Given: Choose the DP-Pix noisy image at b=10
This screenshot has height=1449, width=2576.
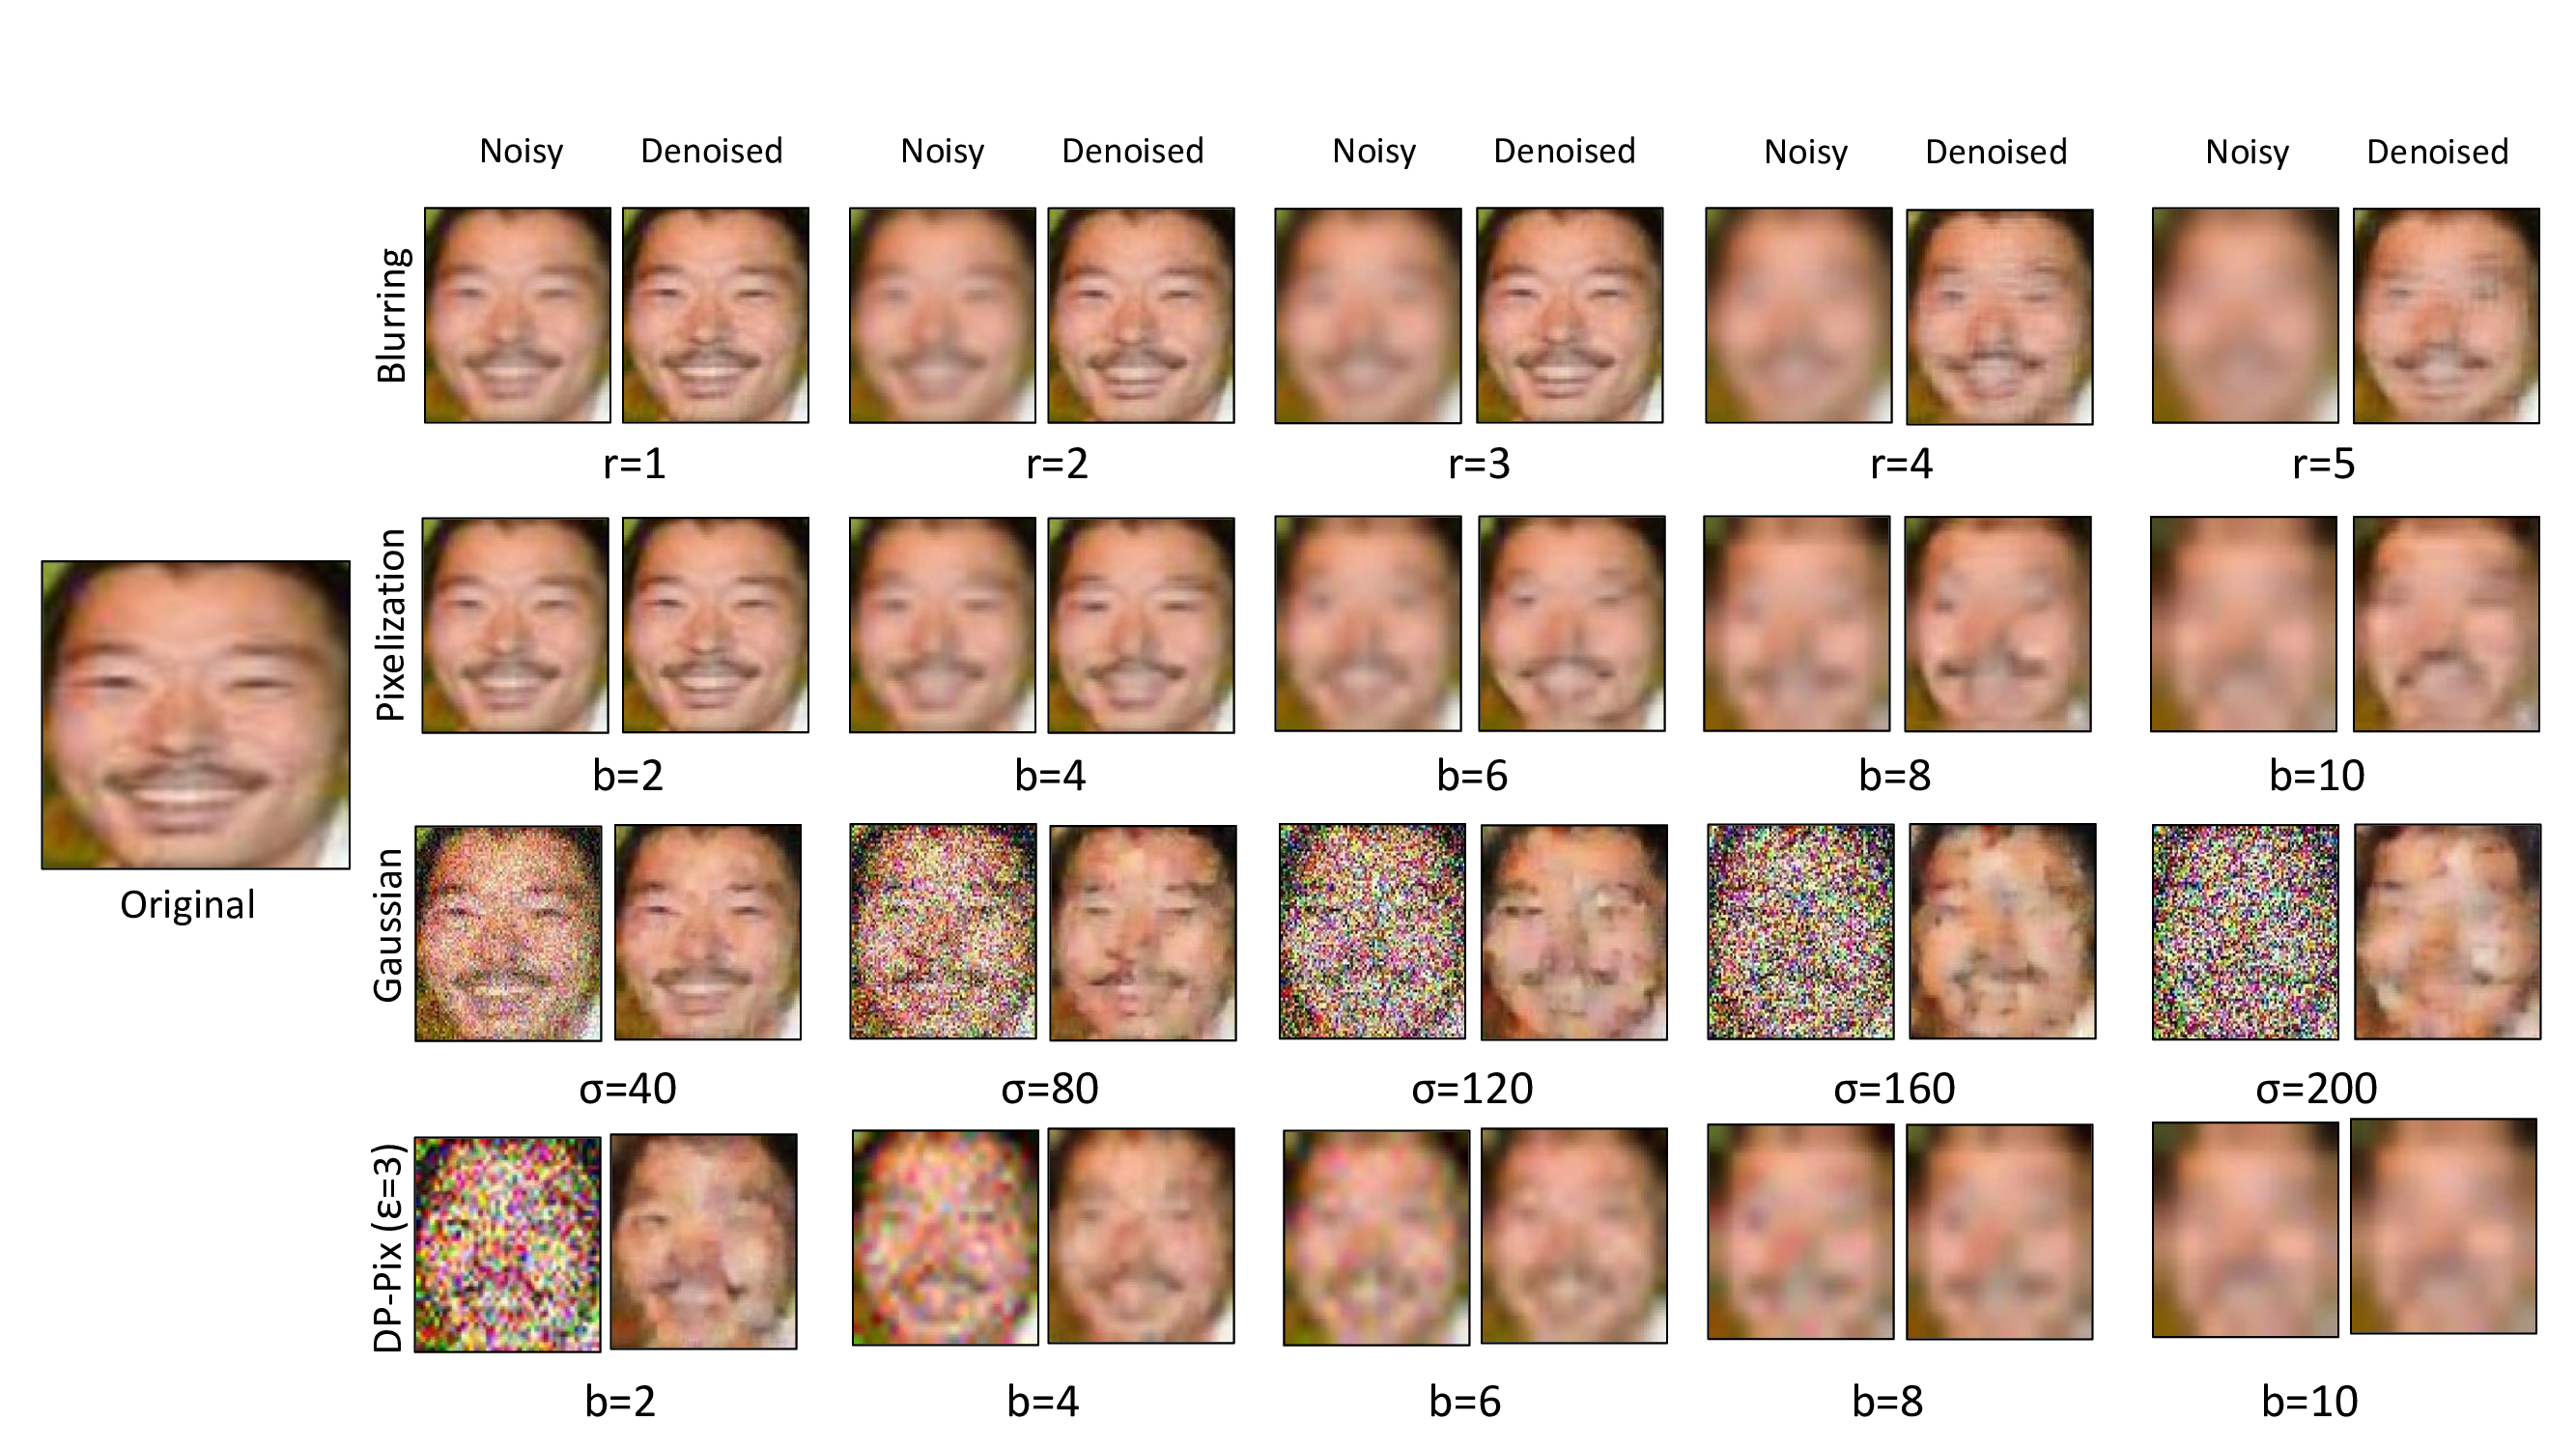Looking at the screenshot, I should point(2246,1230).
